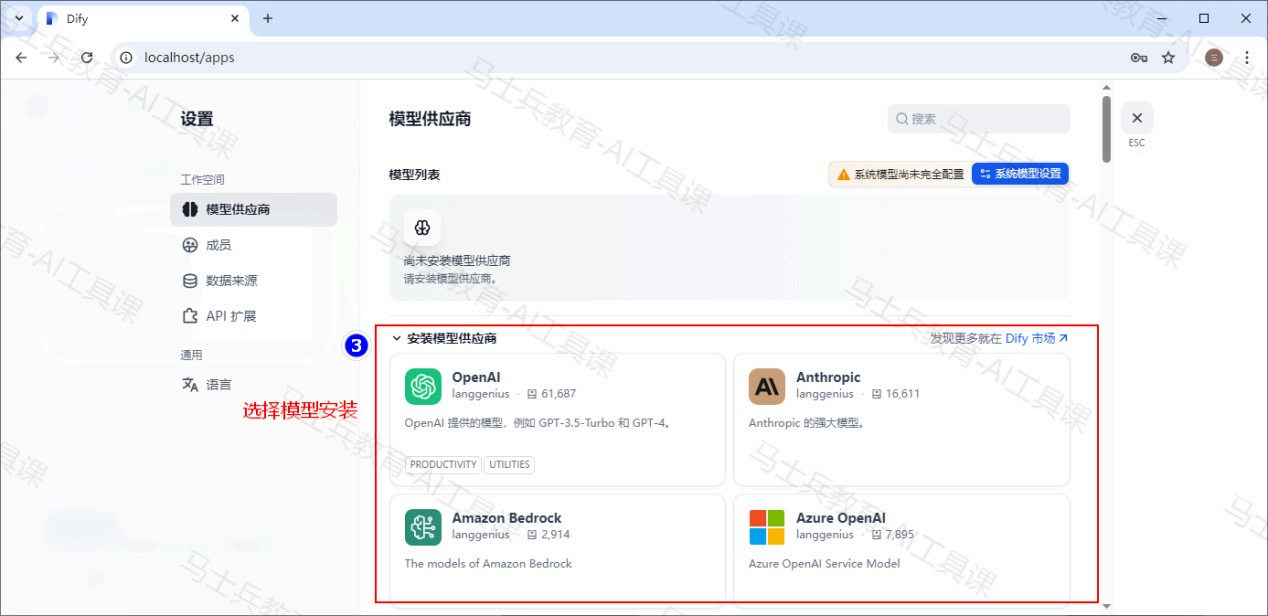Click the settings panel vertical scrollbar

pos(1106,129)
